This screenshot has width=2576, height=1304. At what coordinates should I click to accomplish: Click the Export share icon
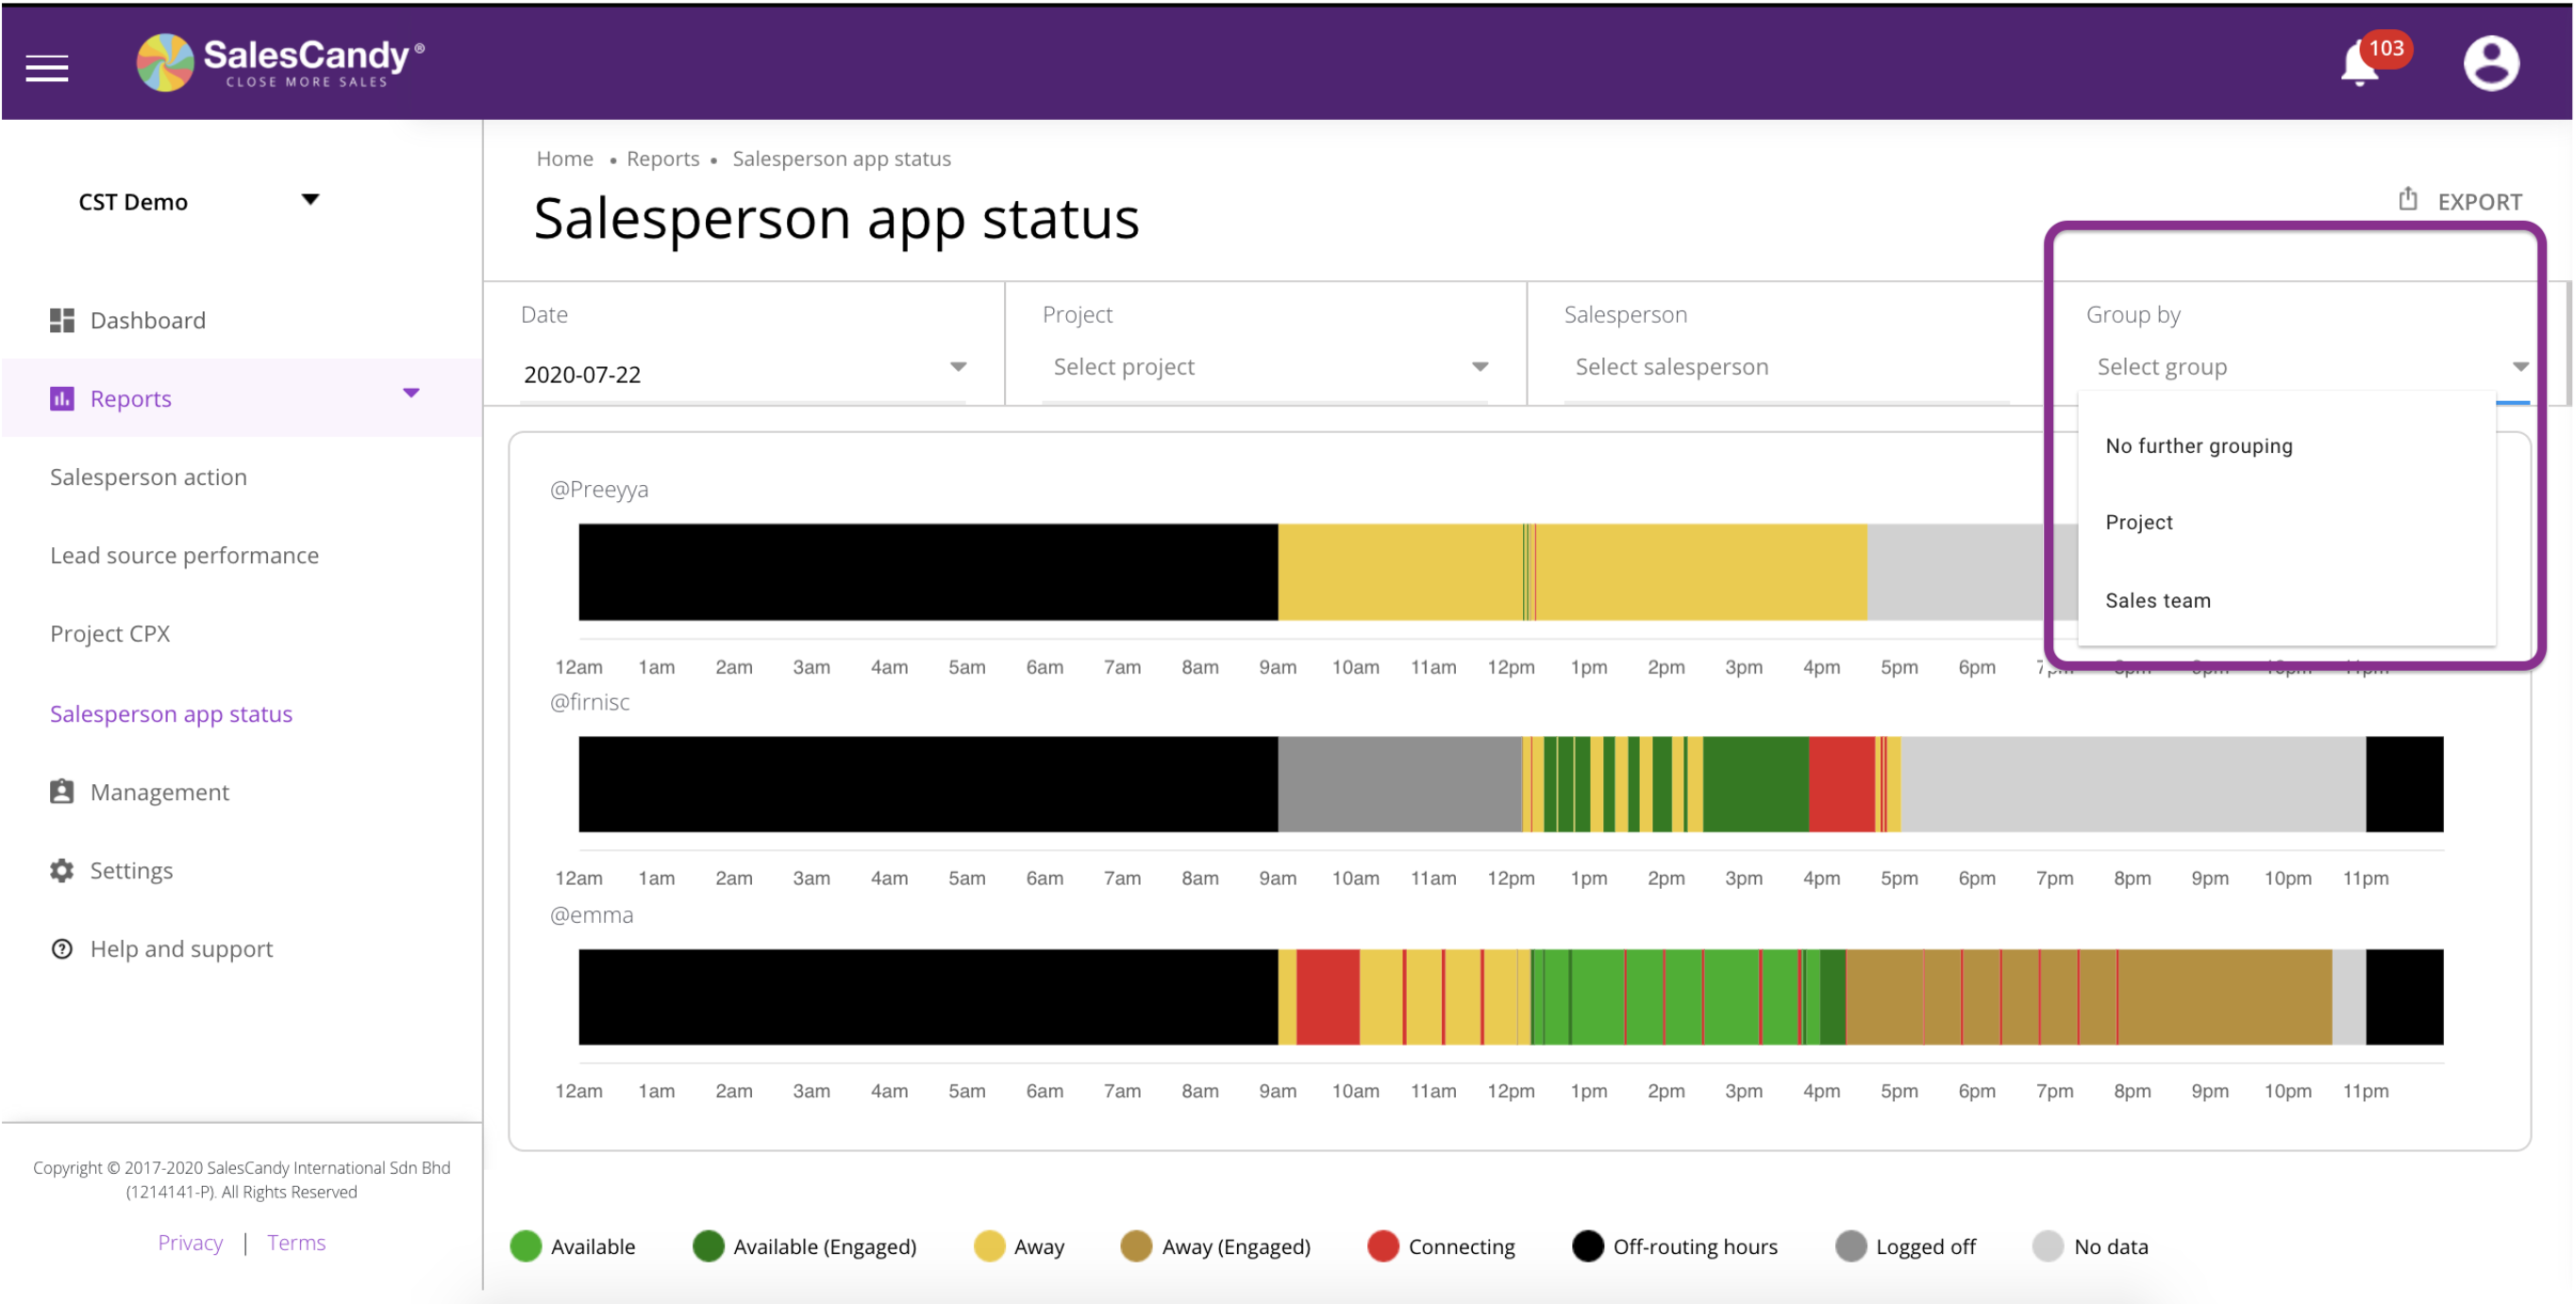click(2407, 200)
